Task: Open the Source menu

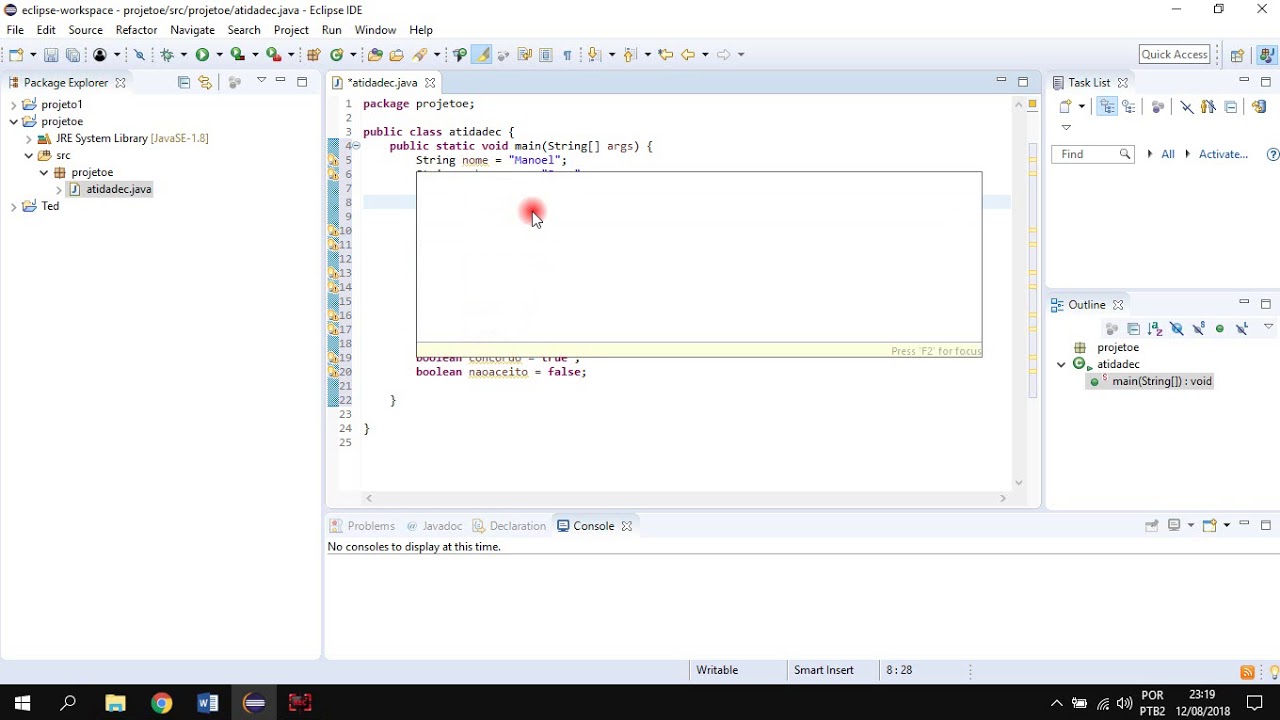Action: click(85, 30)
